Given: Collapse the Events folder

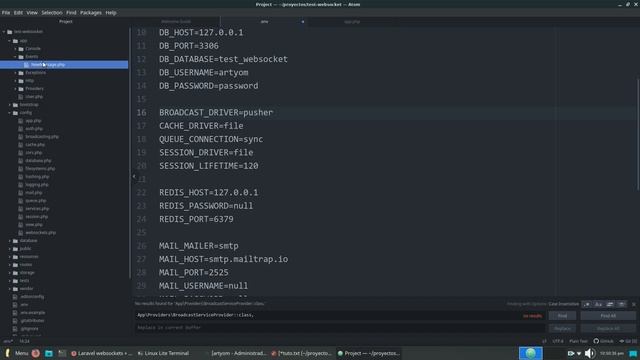Looking at the screenshot, I should 16,57.
